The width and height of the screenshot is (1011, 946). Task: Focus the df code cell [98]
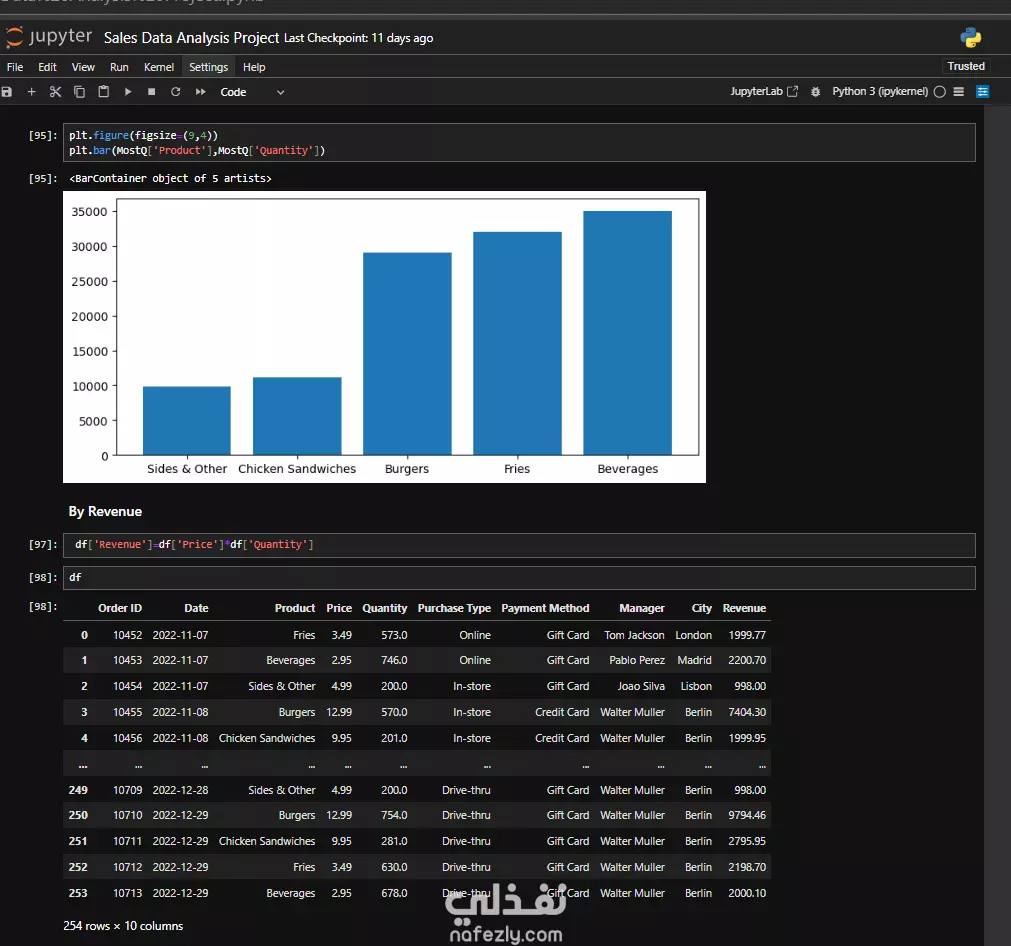pyautogui.click(x=519, y=578)
